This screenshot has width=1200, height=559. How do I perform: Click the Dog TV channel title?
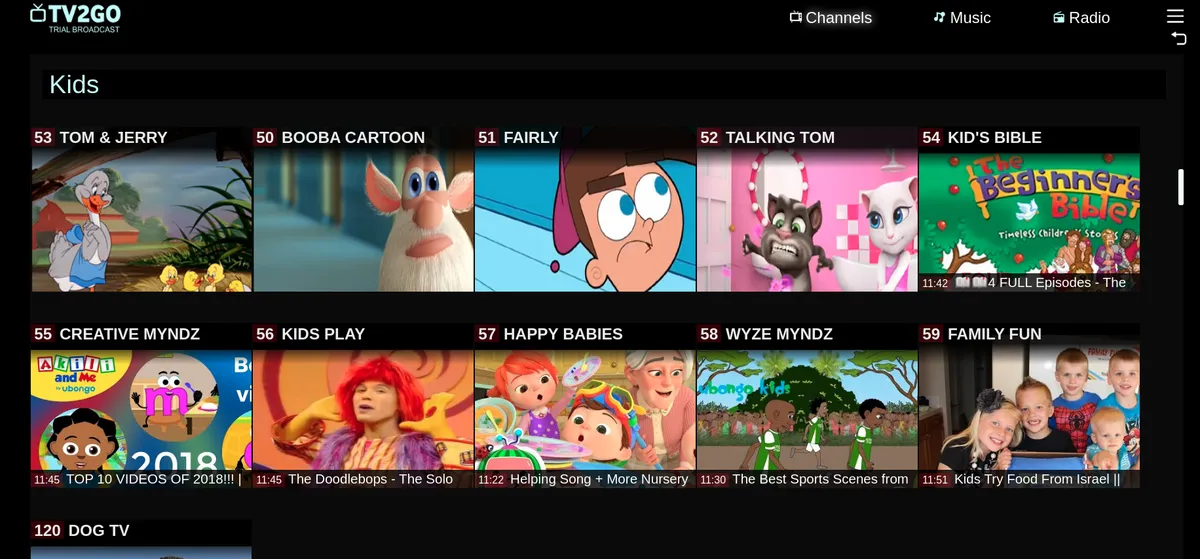98,530
